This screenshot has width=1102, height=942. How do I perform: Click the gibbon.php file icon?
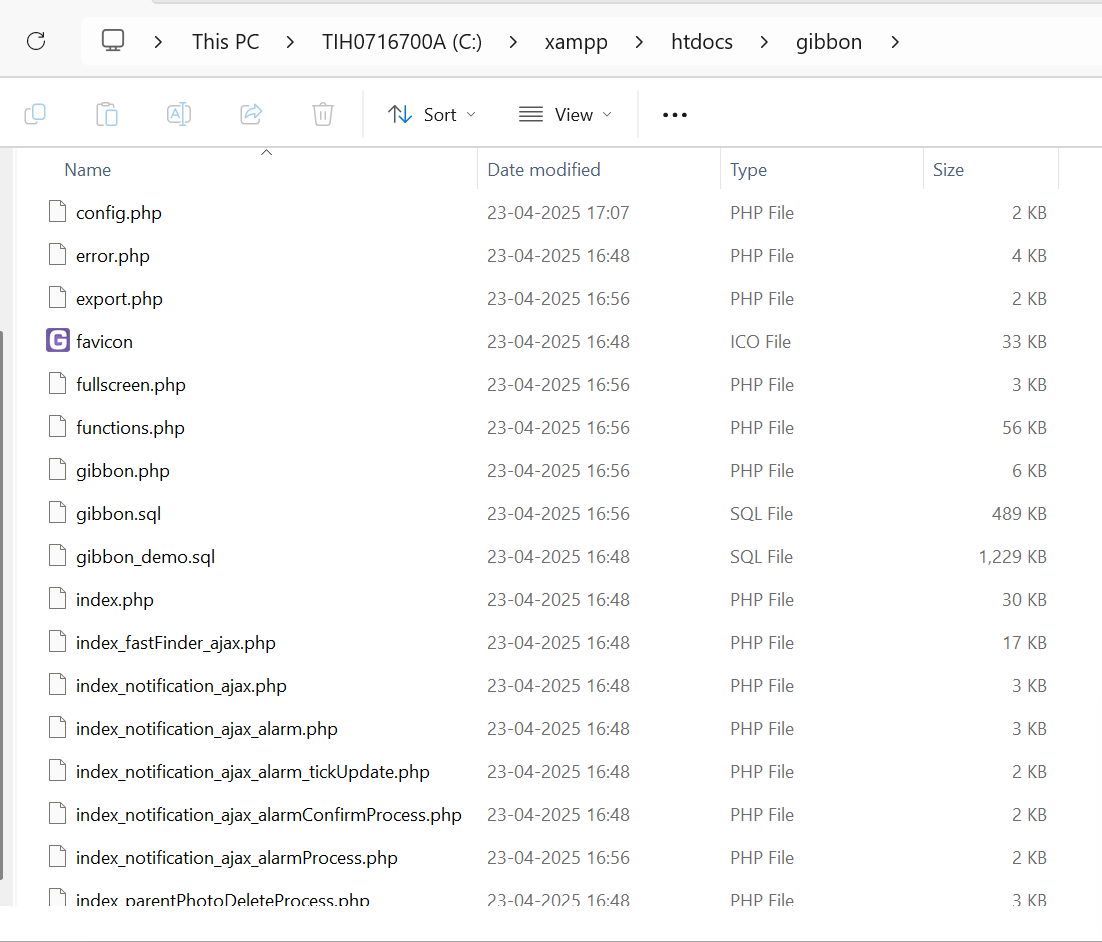(x=58, y=470)
